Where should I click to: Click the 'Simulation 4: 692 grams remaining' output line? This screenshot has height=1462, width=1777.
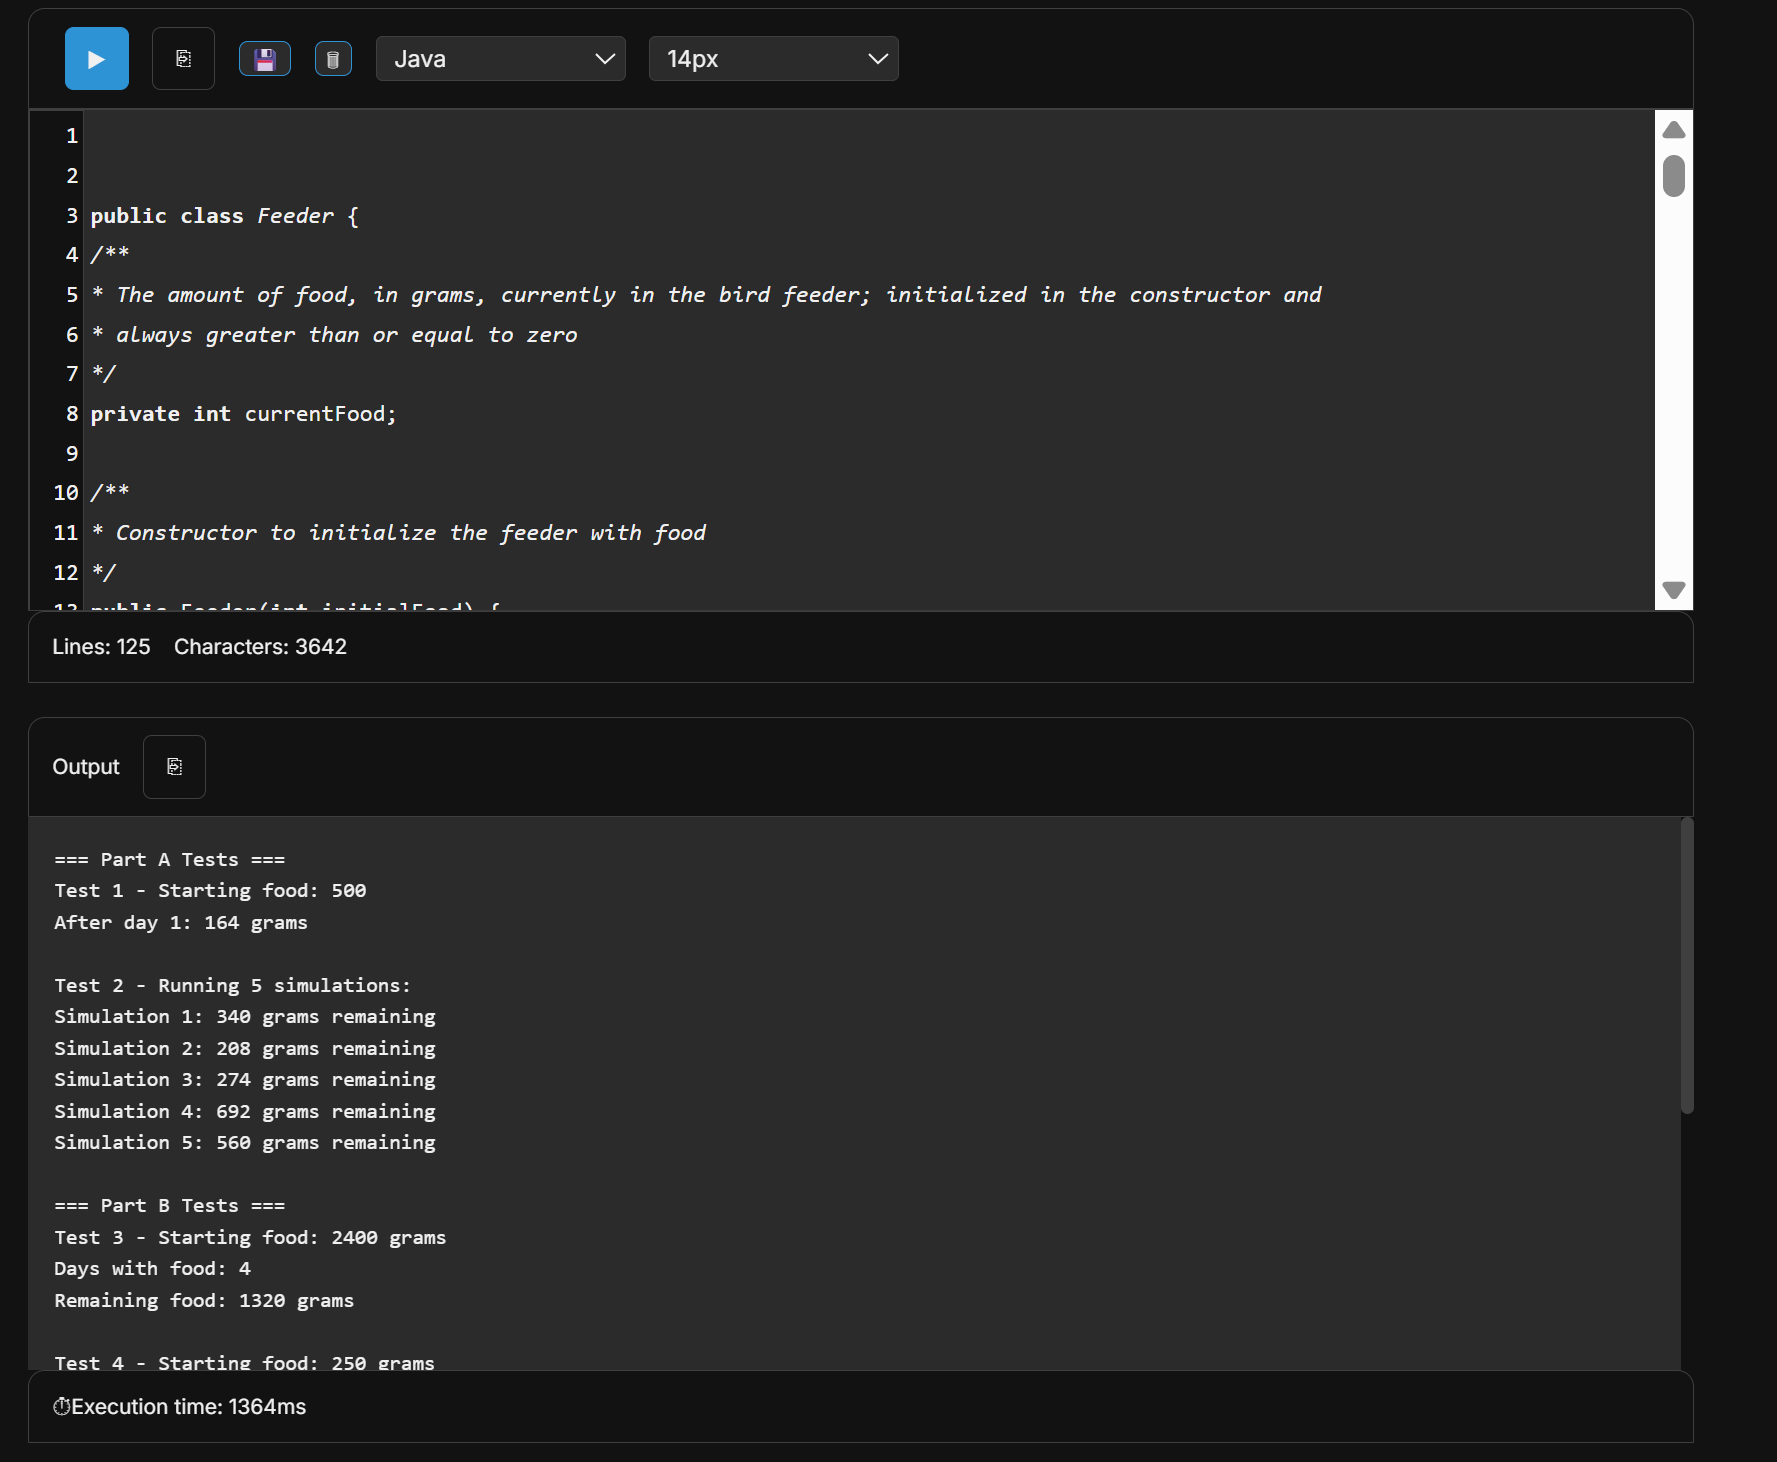(x=244, y=1111)
